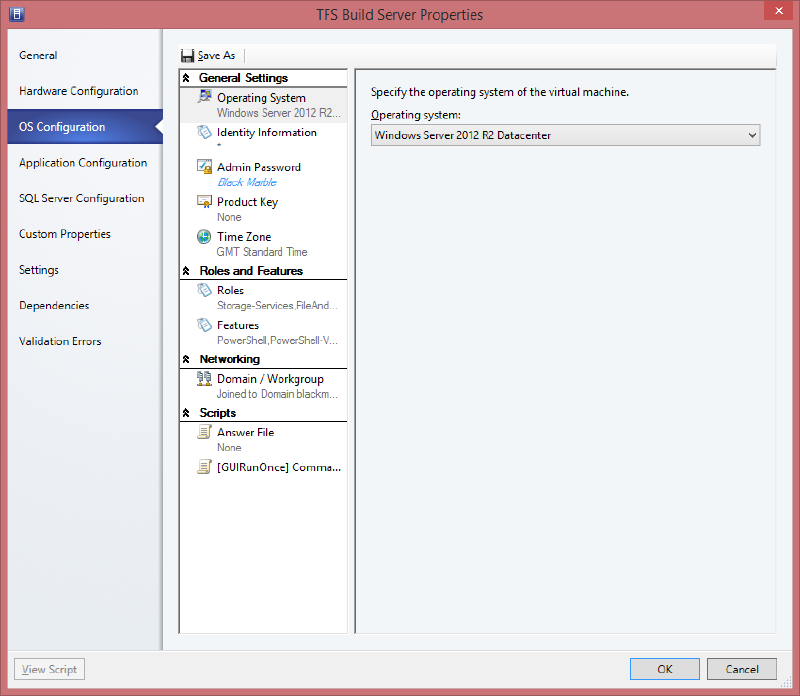
Task: Collapse the Networking section chevron
Action: tap(186, 359)
